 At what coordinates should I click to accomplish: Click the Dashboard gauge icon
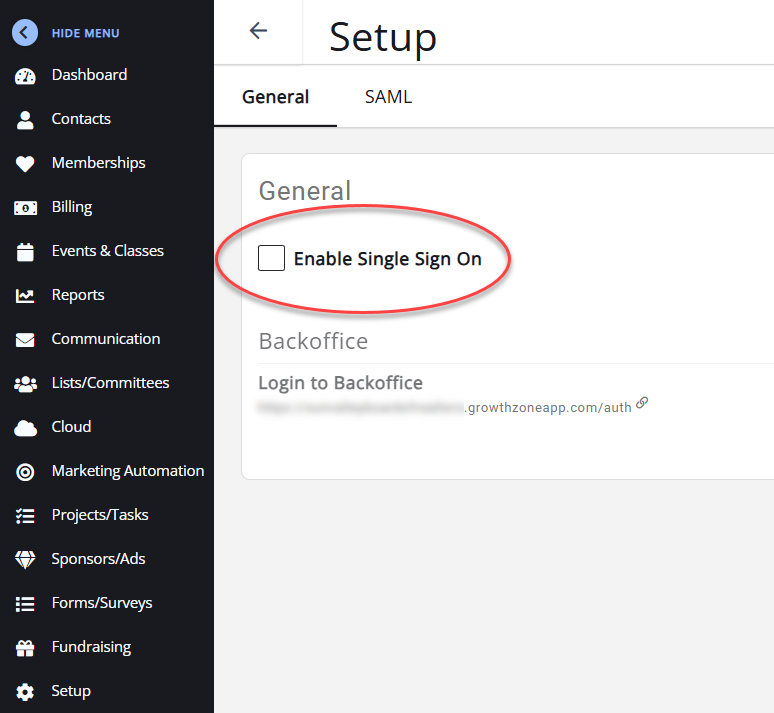[26, 76]
